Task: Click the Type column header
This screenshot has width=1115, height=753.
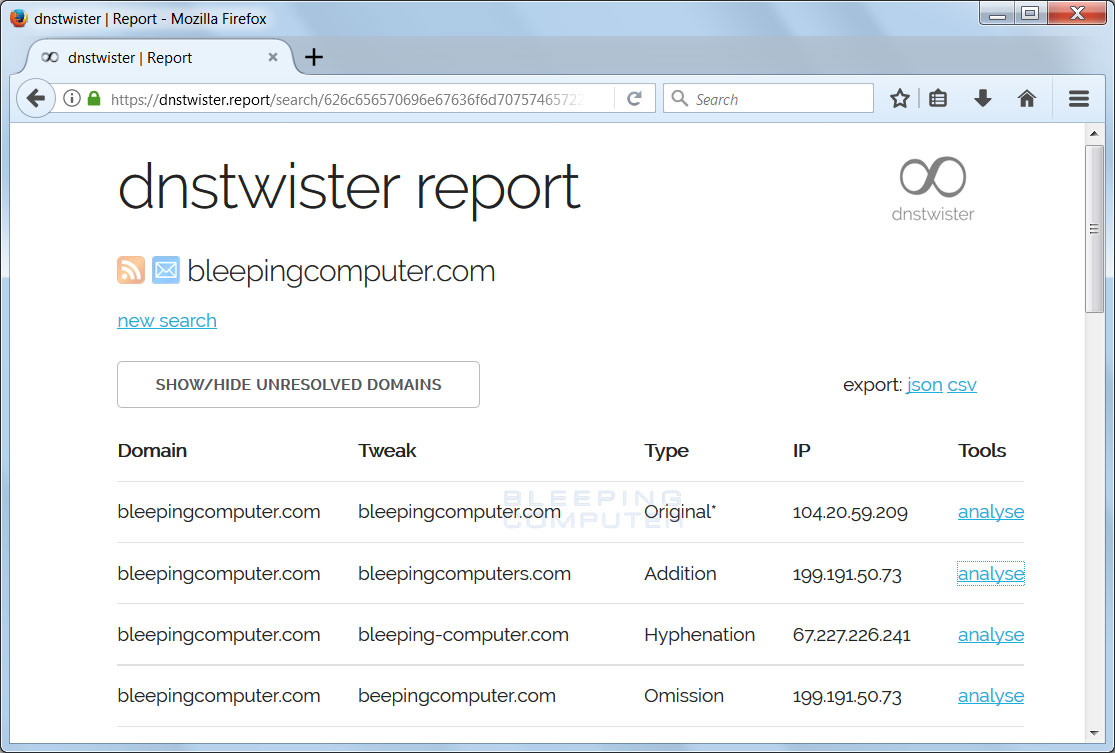Action: 666,452
